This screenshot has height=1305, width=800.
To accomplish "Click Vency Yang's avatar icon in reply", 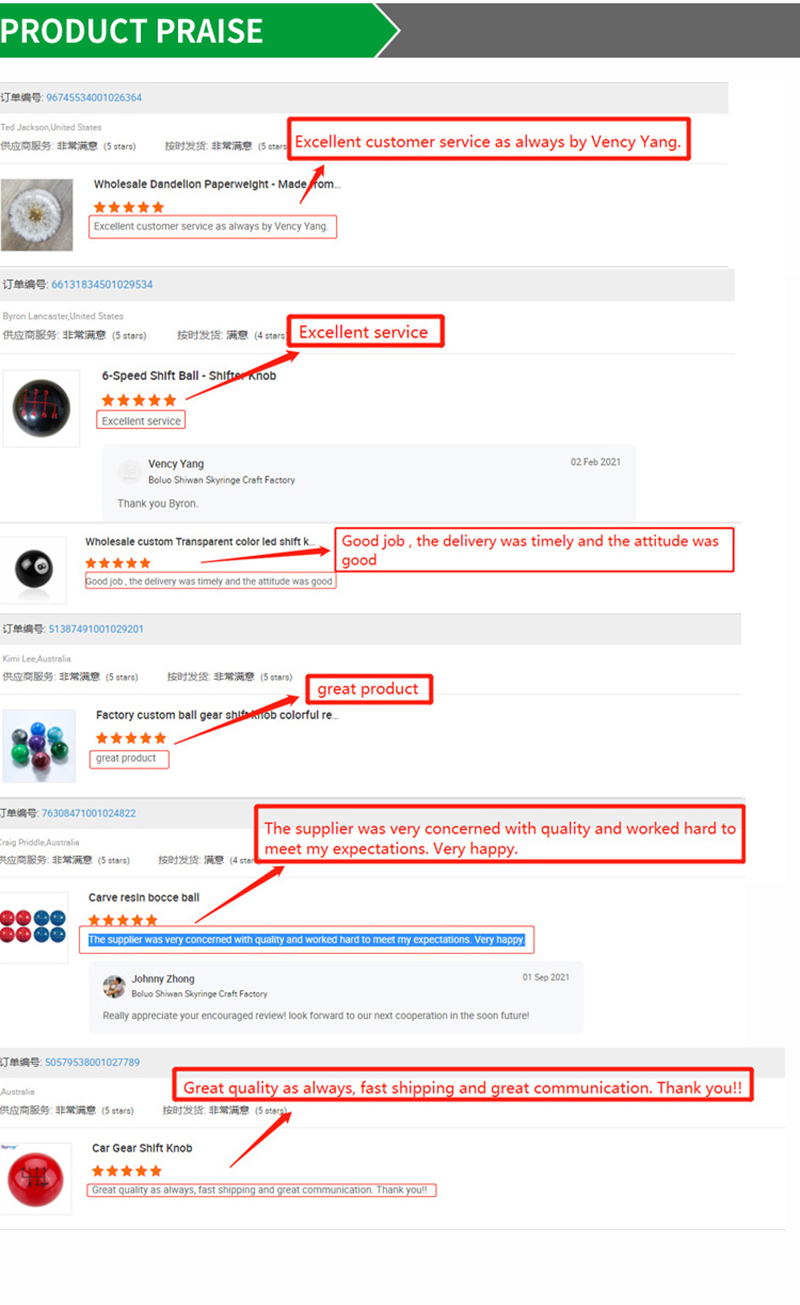I will pyautogui.click(x=129, y=471).
